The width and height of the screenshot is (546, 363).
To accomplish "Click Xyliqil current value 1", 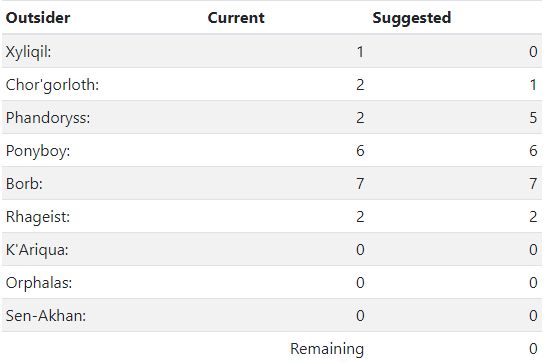I will [x=360, y=52].
